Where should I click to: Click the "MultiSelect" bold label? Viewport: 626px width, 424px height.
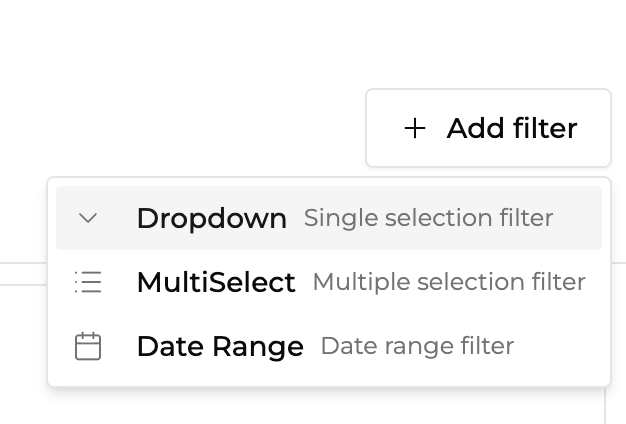tap(216, 282)
